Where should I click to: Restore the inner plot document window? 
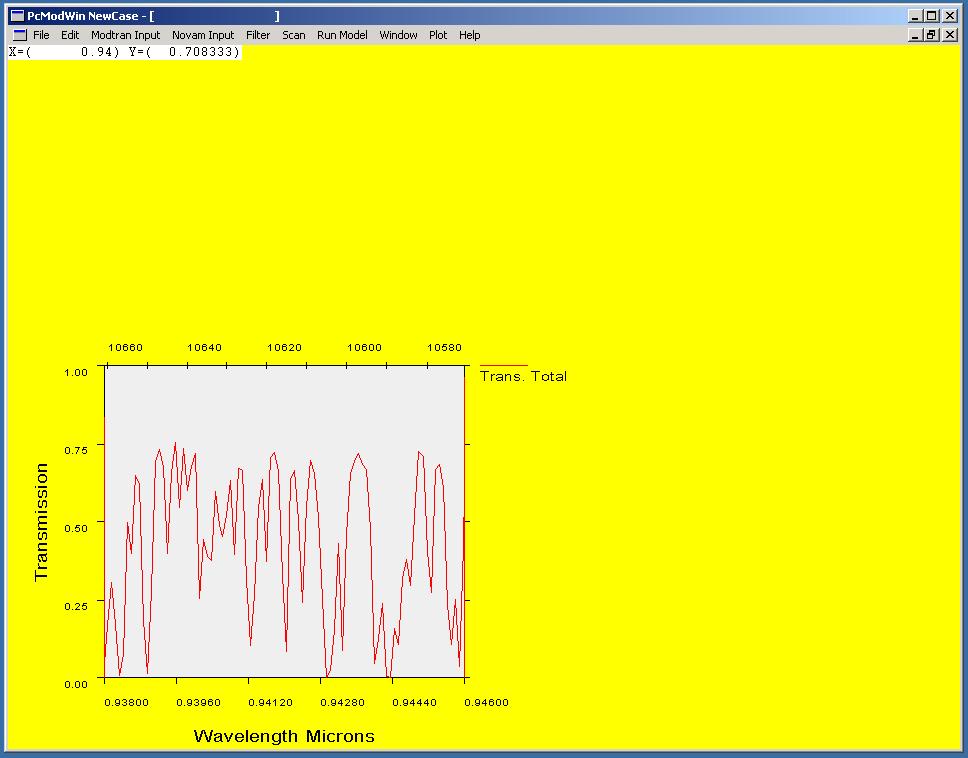coord(932,35)
